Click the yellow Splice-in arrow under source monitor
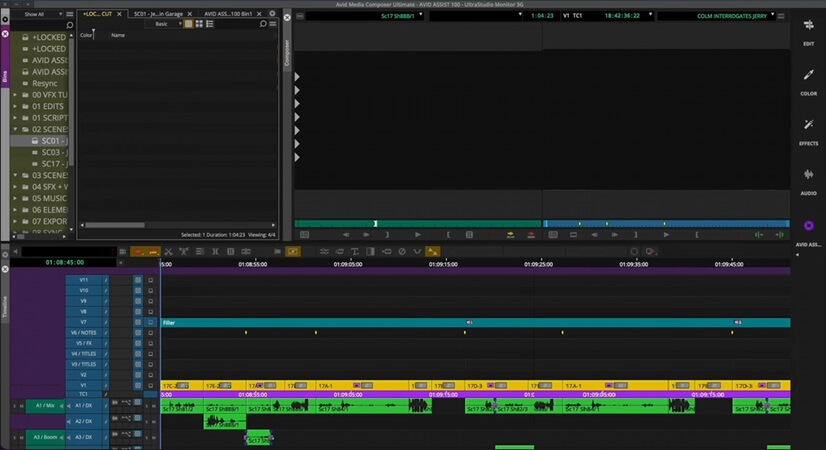This screenshot has height=450, width=826. [510, 234]
